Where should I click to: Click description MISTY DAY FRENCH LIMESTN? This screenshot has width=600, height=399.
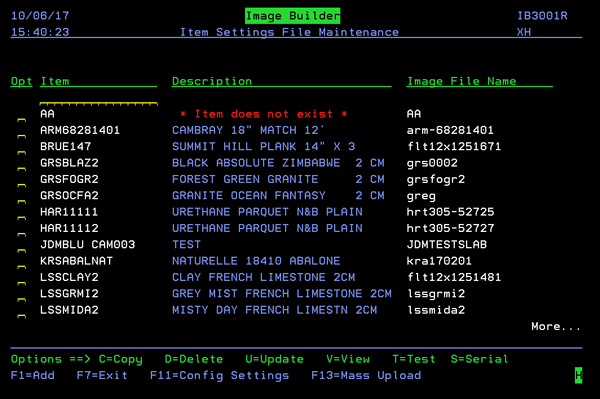[260, 310]
